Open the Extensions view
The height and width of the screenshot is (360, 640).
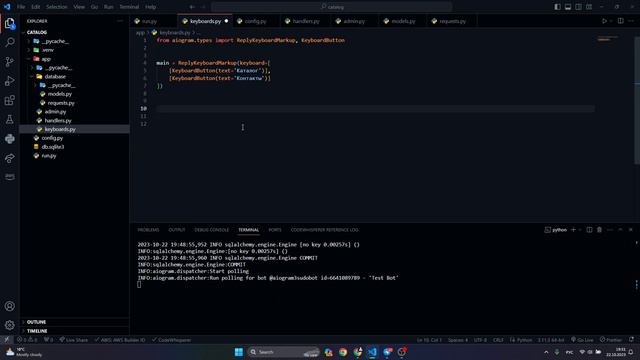click(x=9, y=100)
